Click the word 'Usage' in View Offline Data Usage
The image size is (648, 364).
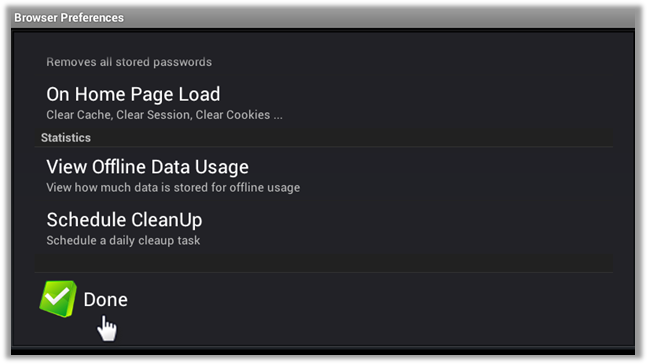222,168
